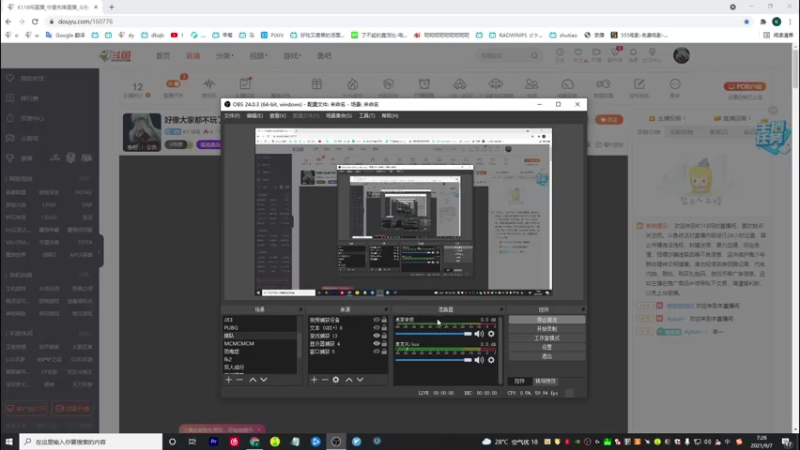Open the OBS Studio taskbar icon

point(336,441)
